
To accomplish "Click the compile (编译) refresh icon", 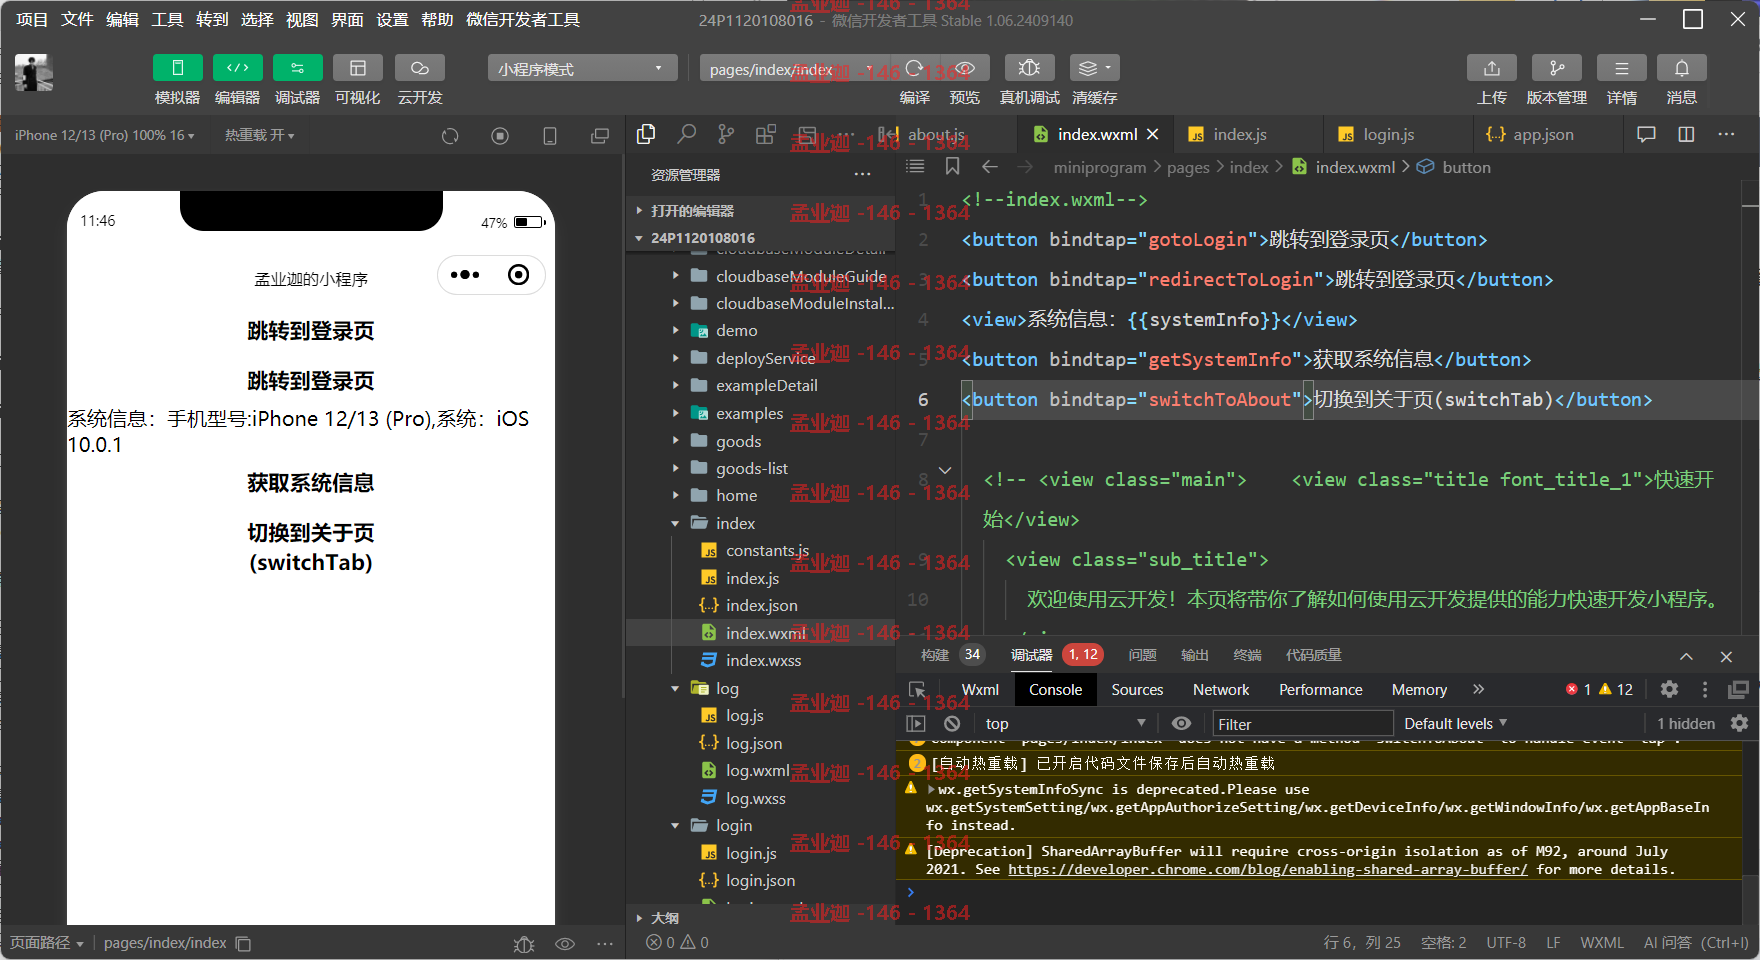I will (x=914, y=68).
